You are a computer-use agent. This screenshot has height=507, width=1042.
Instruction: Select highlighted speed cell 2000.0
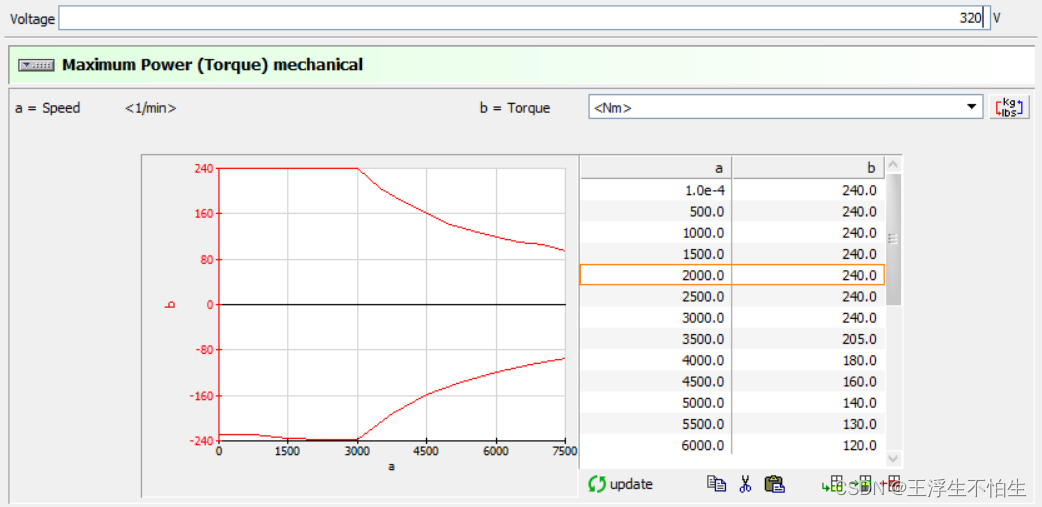tap(656, 275)
